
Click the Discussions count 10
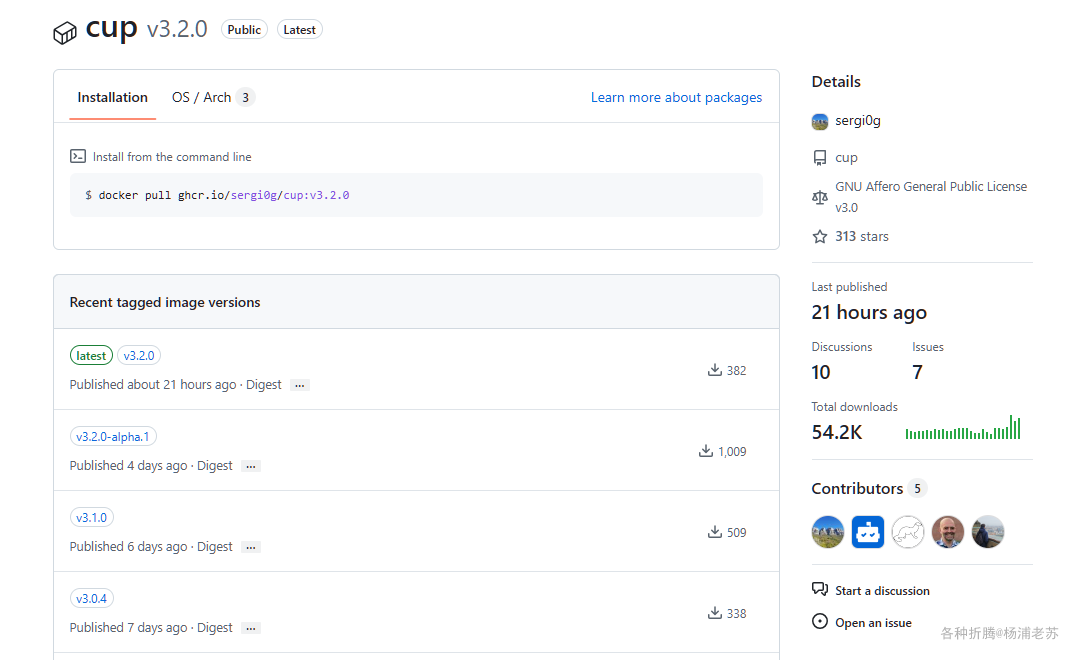point(820,372)
